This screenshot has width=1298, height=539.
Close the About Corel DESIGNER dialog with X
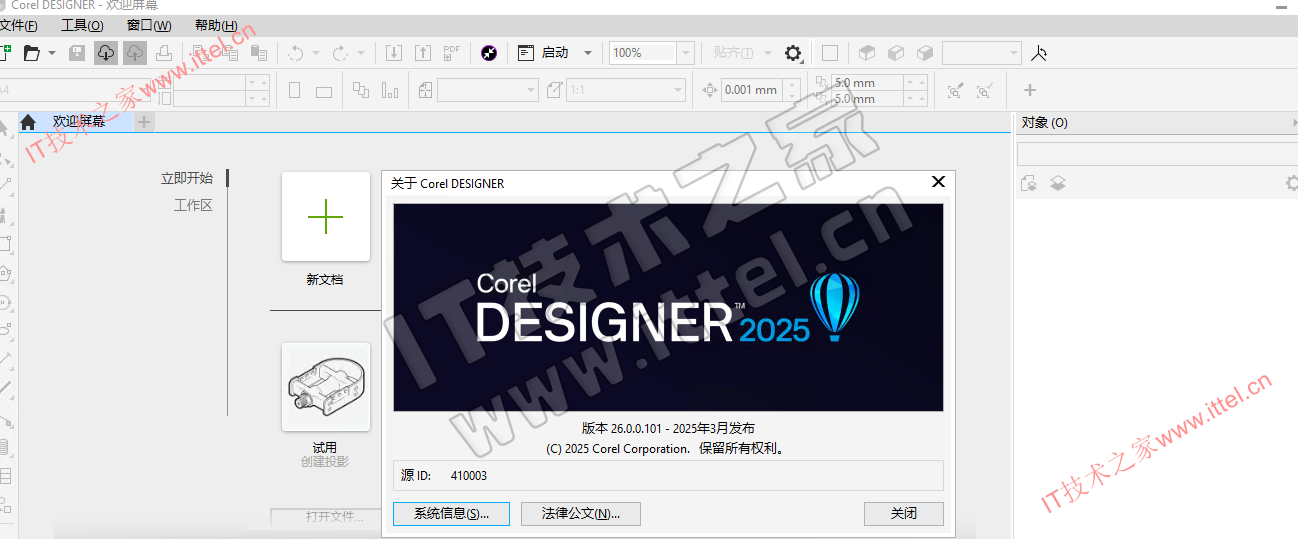938,182
